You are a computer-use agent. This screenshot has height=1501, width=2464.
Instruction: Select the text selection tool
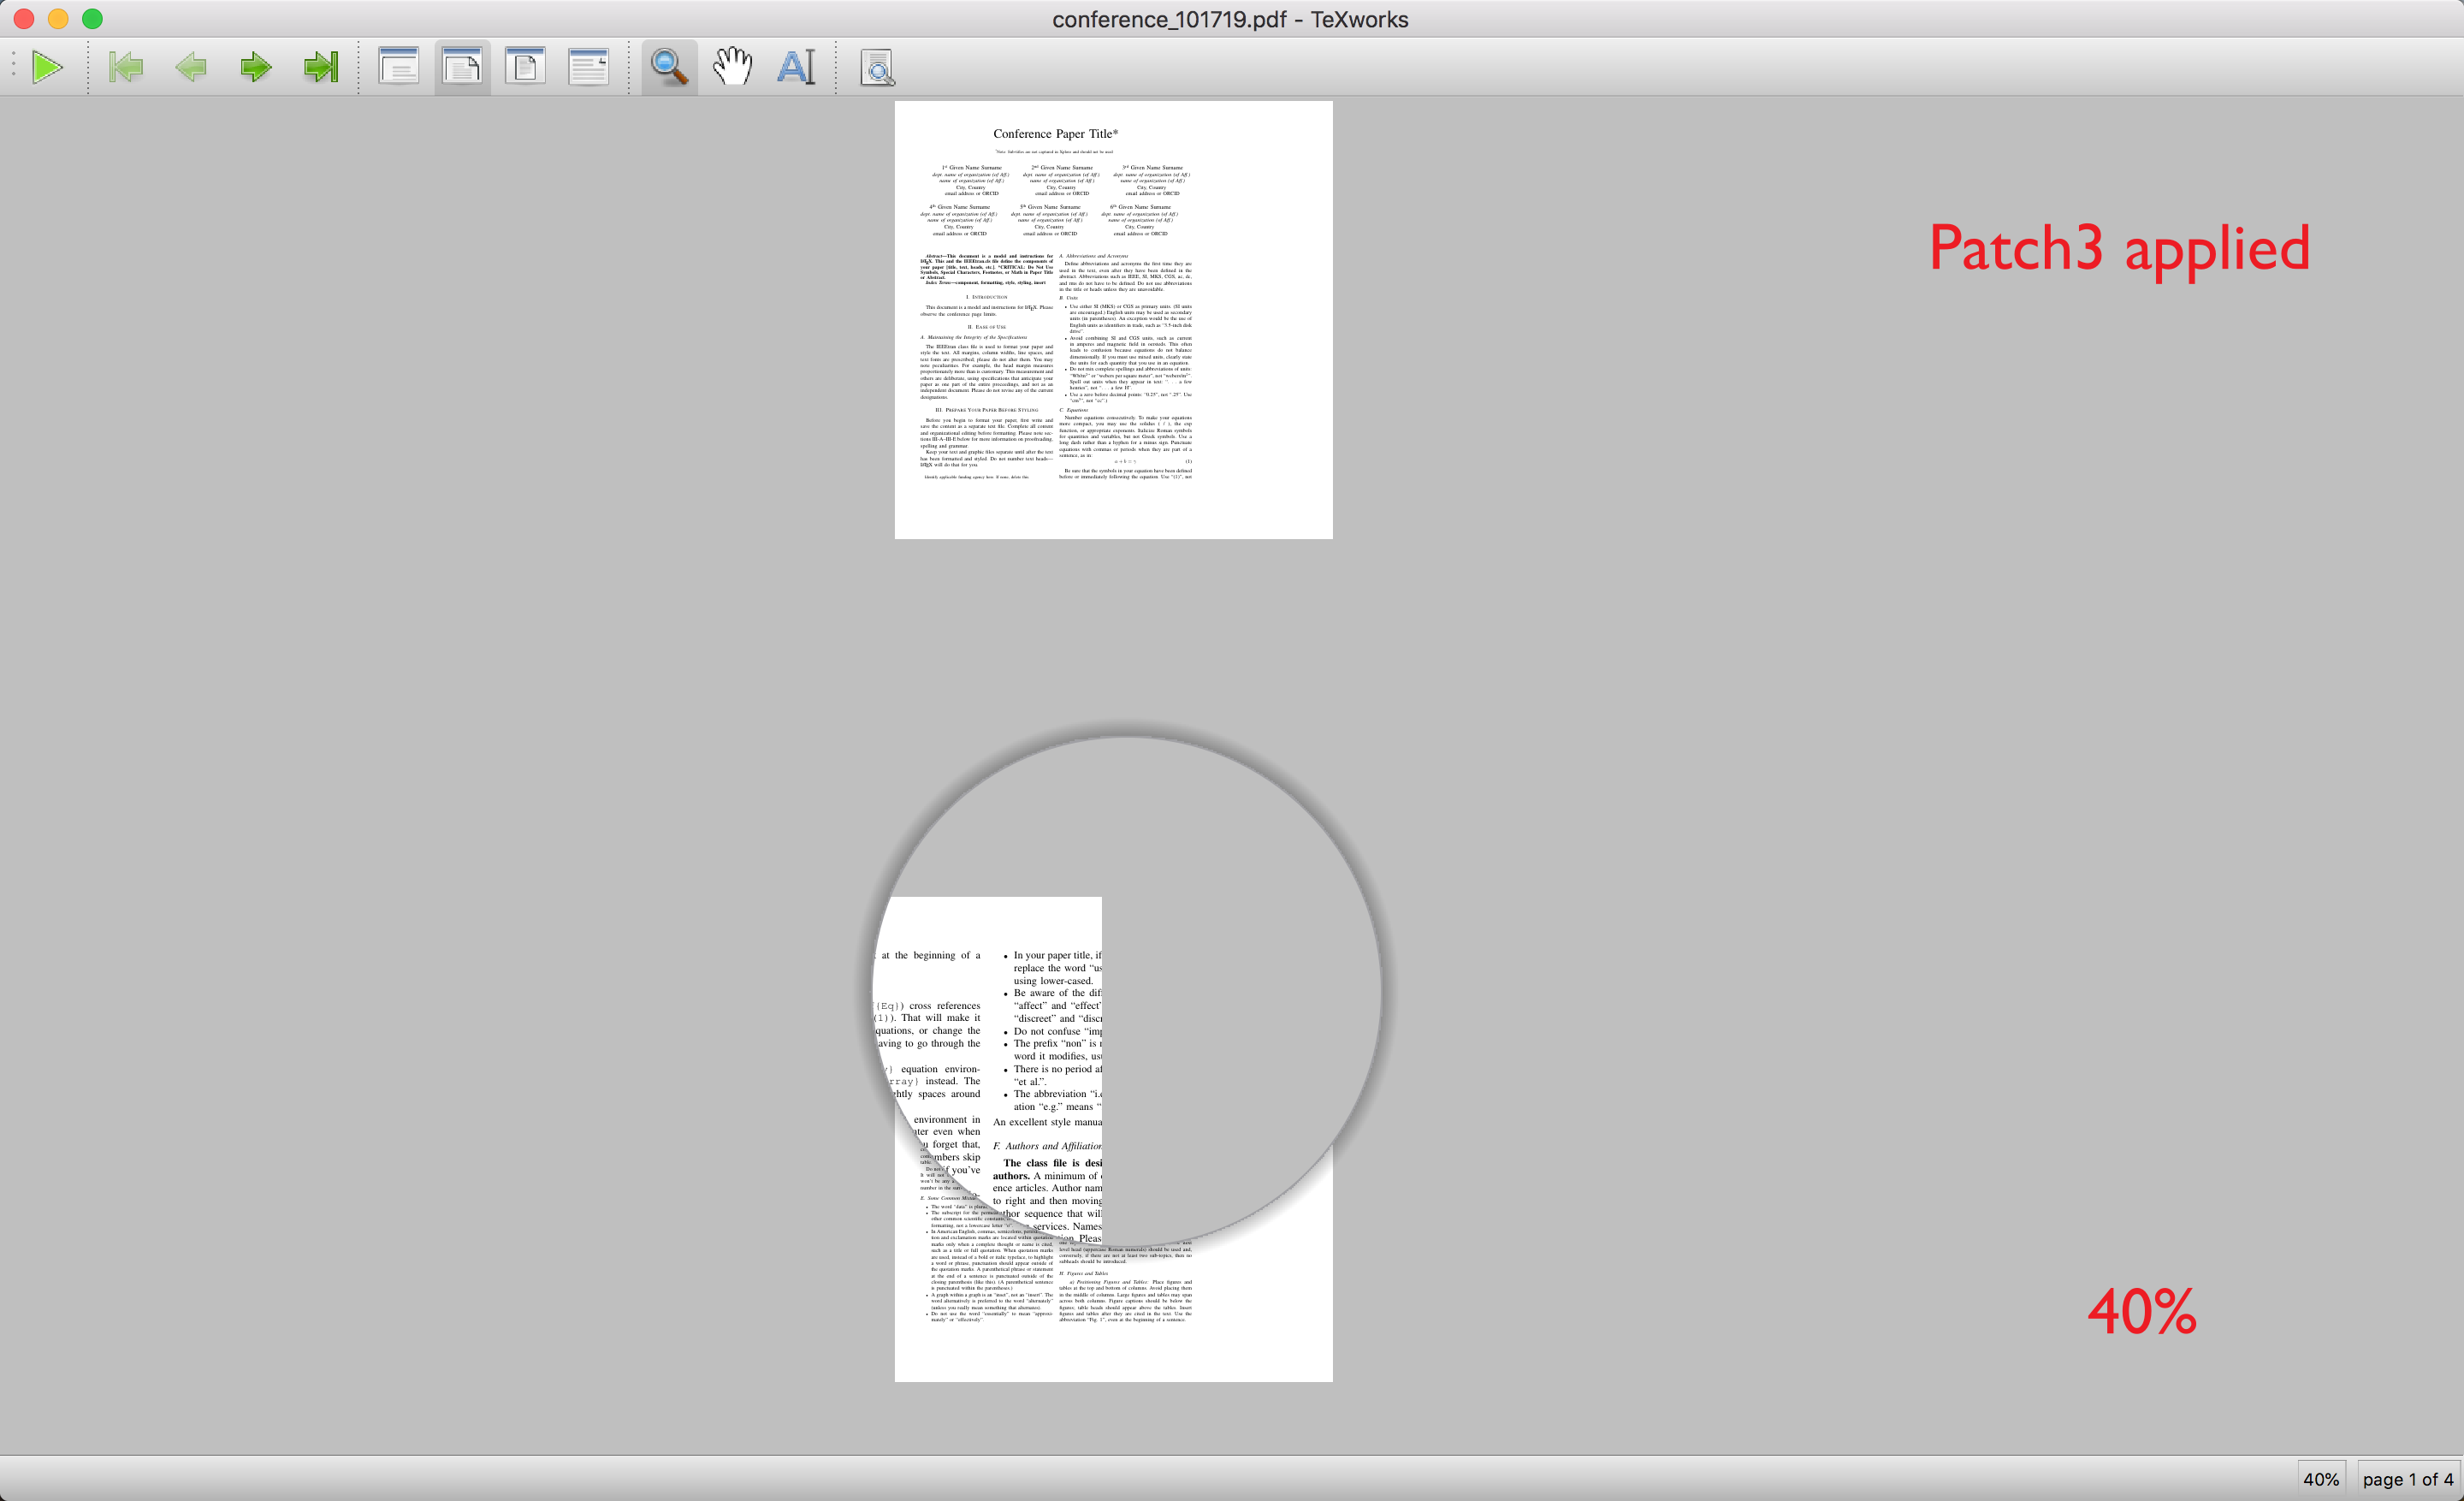pos(796,67)
